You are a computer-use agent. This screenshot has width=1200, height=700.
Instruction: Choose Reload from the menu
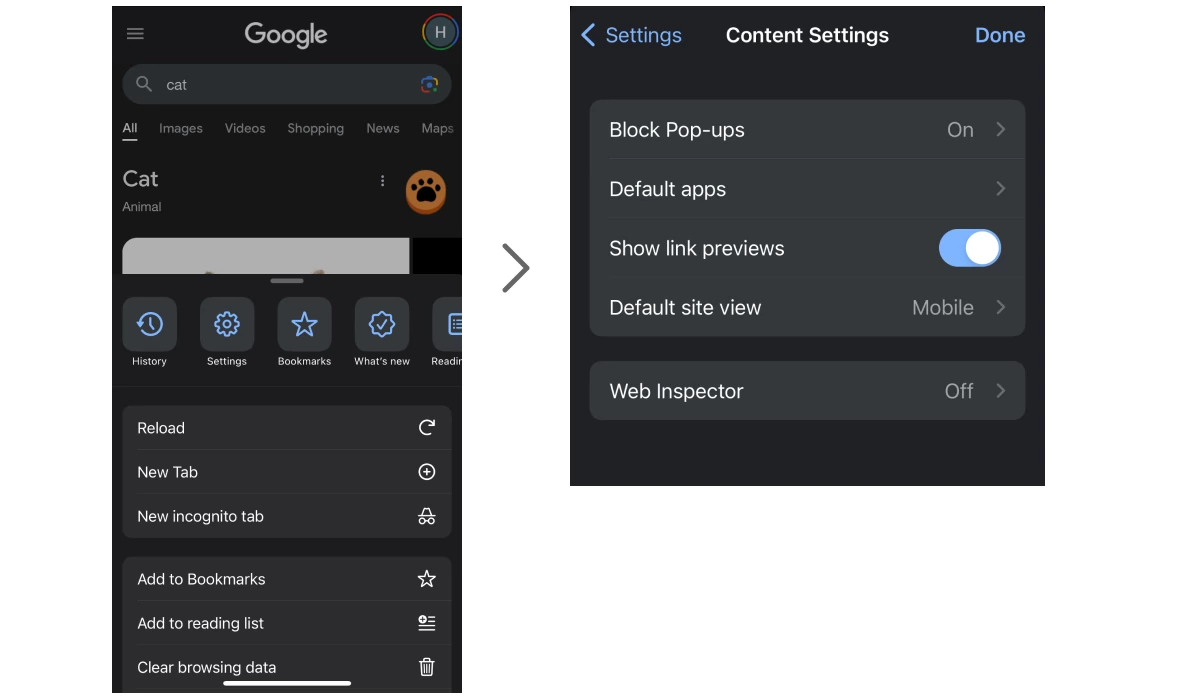coord(287,428)
